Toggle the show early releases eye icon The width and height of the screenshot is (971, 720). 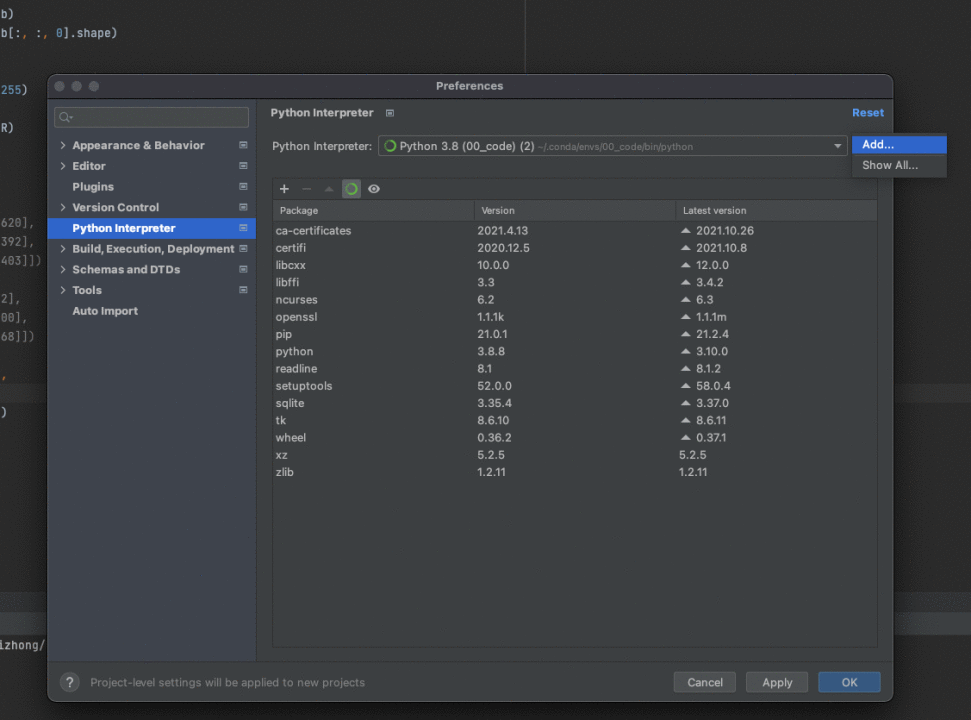tap(374, 189)
